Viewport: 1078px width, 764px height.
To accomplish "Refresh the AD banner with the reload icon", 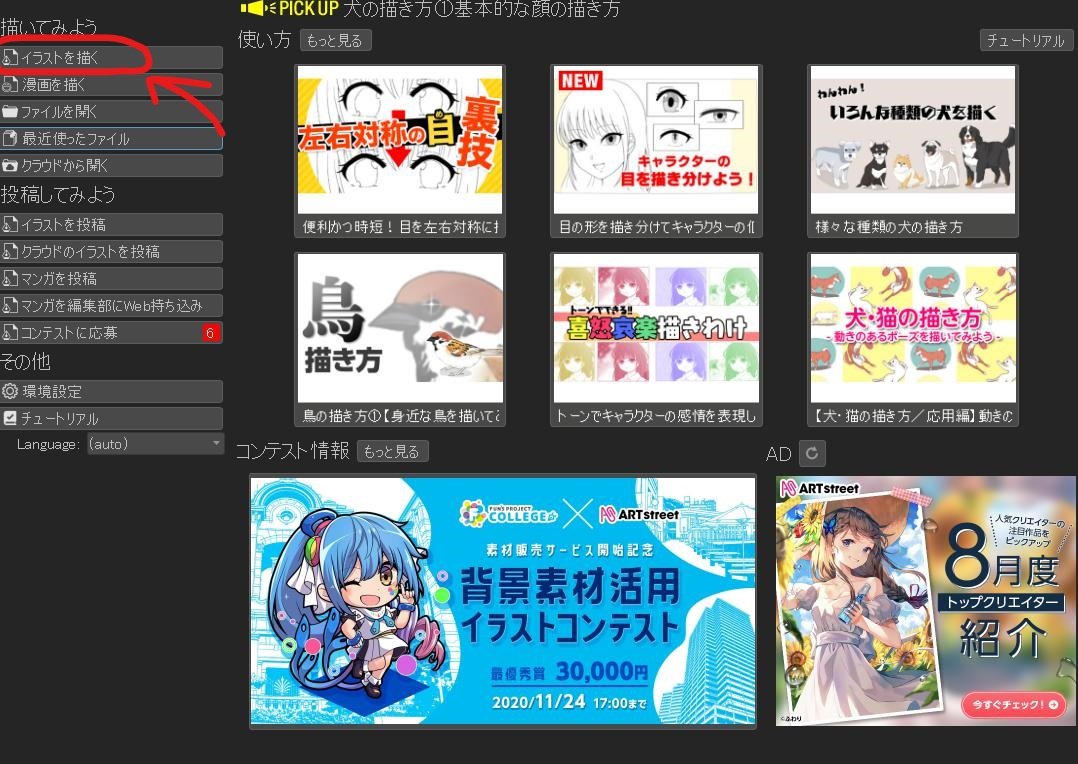I will (812, 453).
